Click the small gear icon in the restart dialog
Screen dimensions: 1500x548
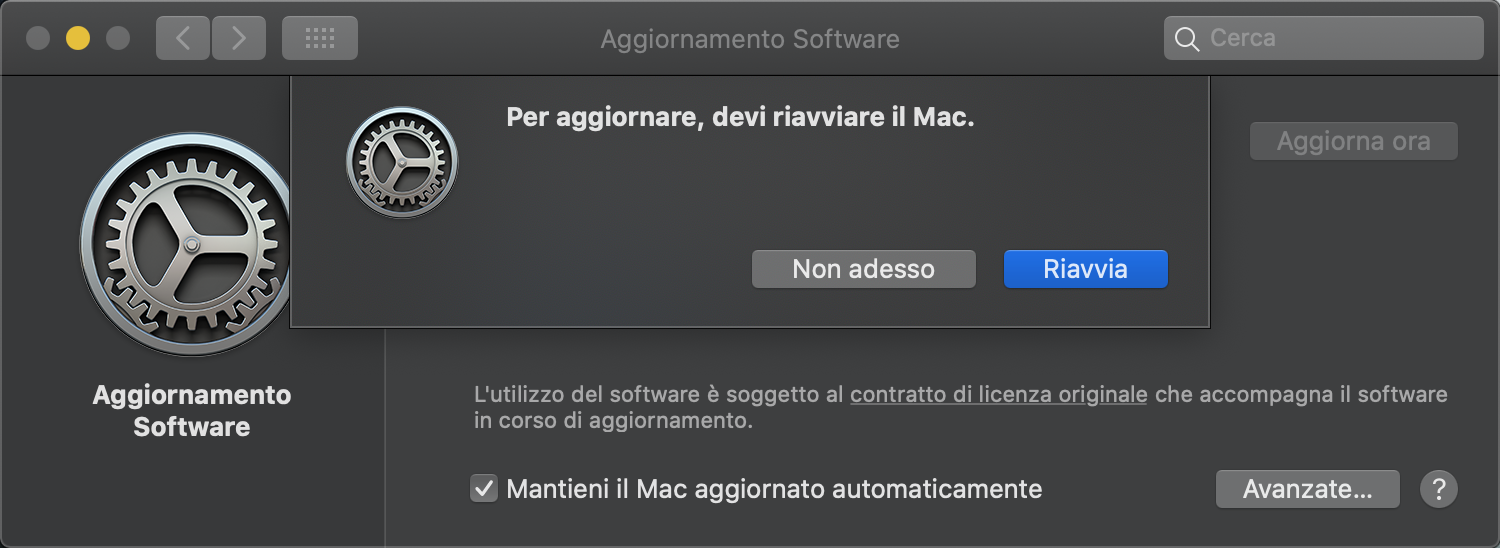click(401, 162)
